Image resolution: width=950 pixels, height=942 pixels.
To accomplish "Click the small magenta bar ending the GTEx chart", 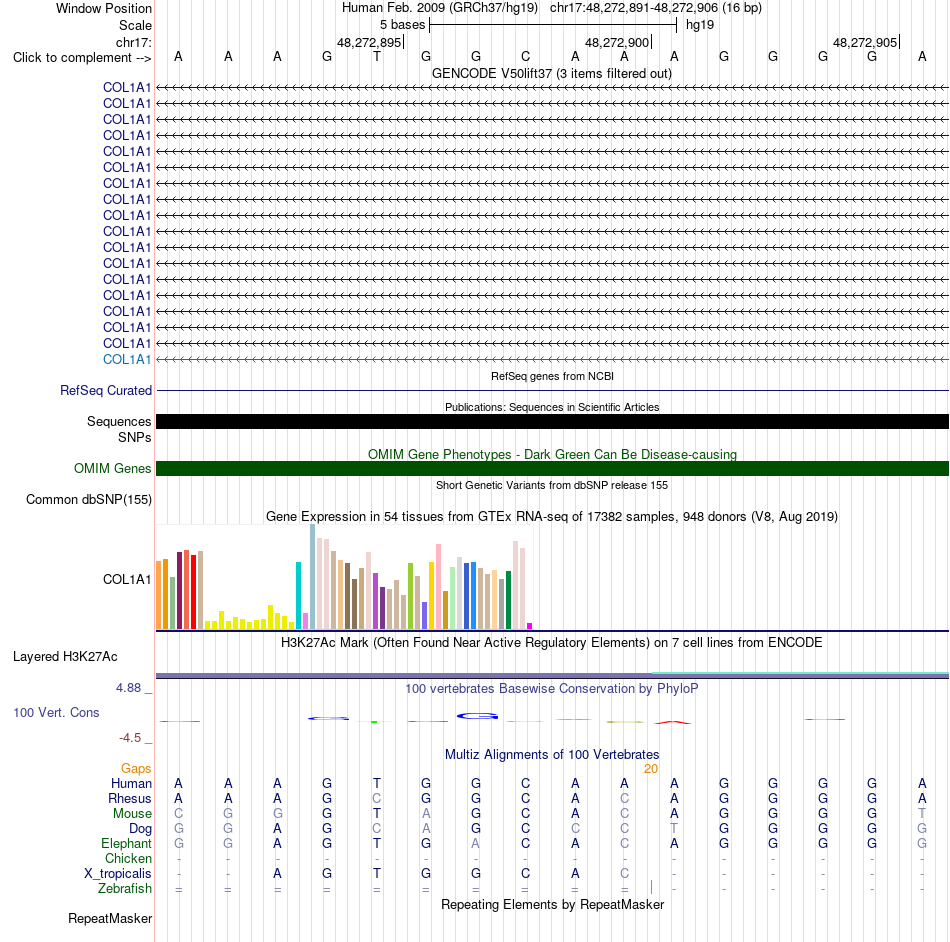I will point(530,626).
